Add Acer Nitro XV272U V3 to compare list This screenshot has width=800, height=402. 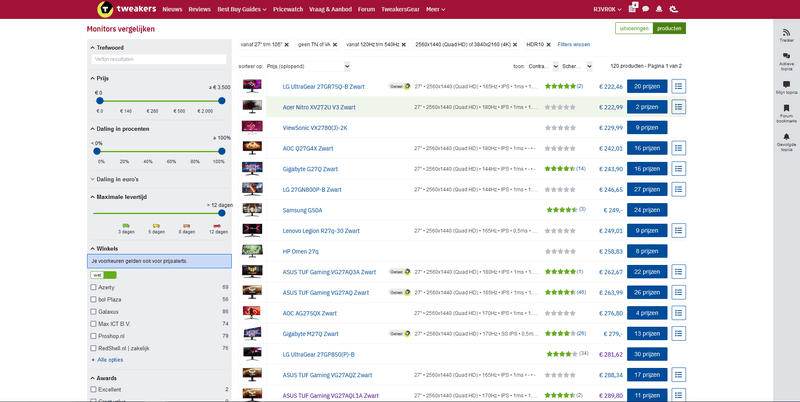coord(679,107)
